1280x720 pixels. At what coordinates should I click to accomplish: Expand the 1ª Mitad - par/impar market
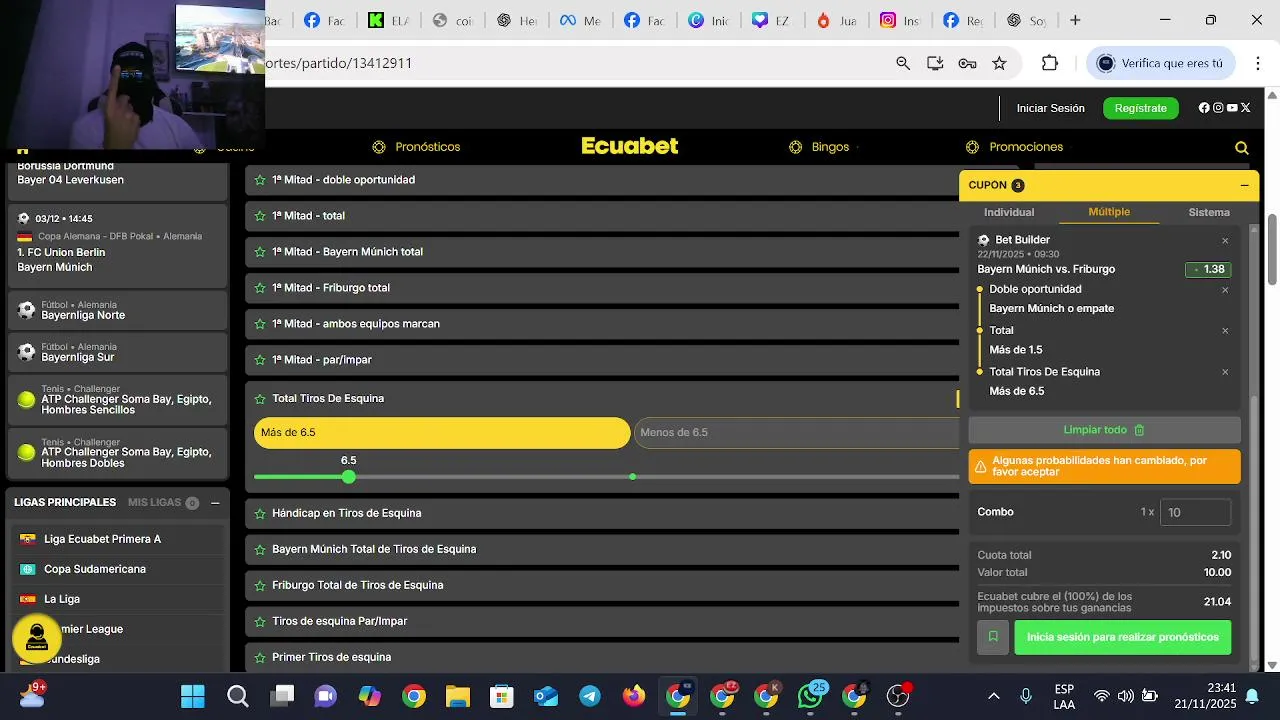pos(602,360)
